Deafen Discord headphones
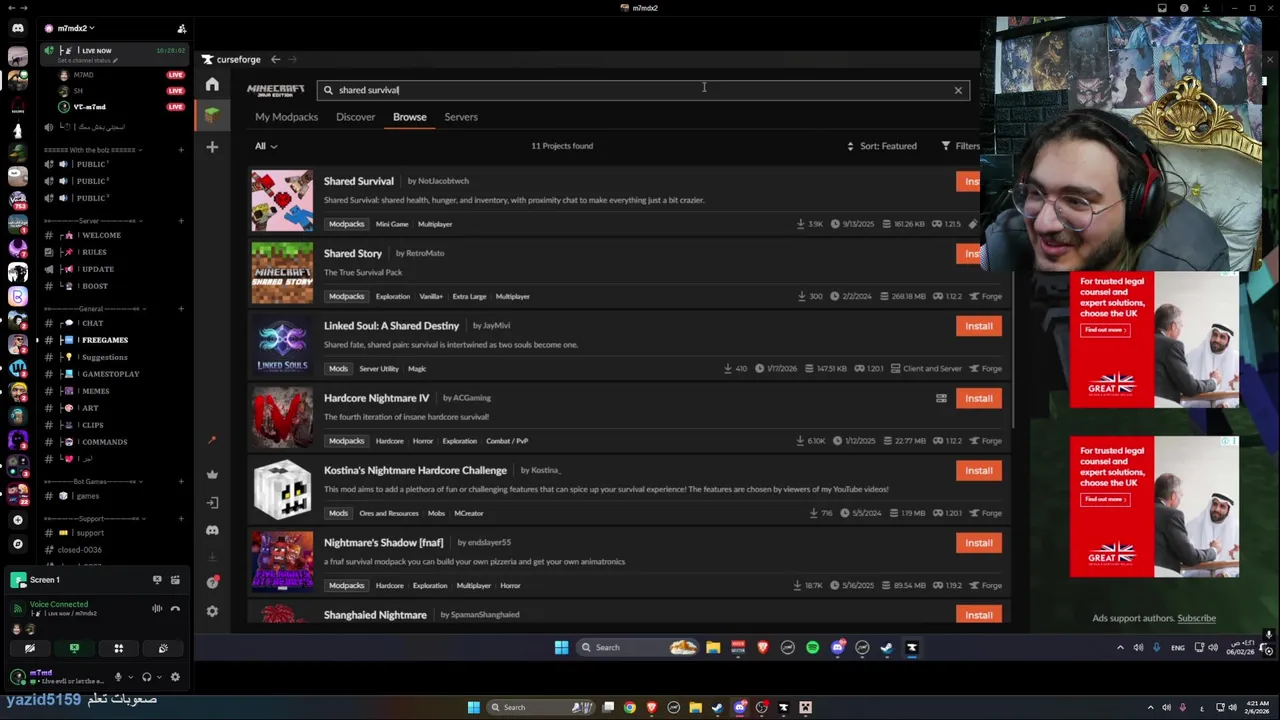Screen dimensions: 1280x720 (x=146, y=677)
